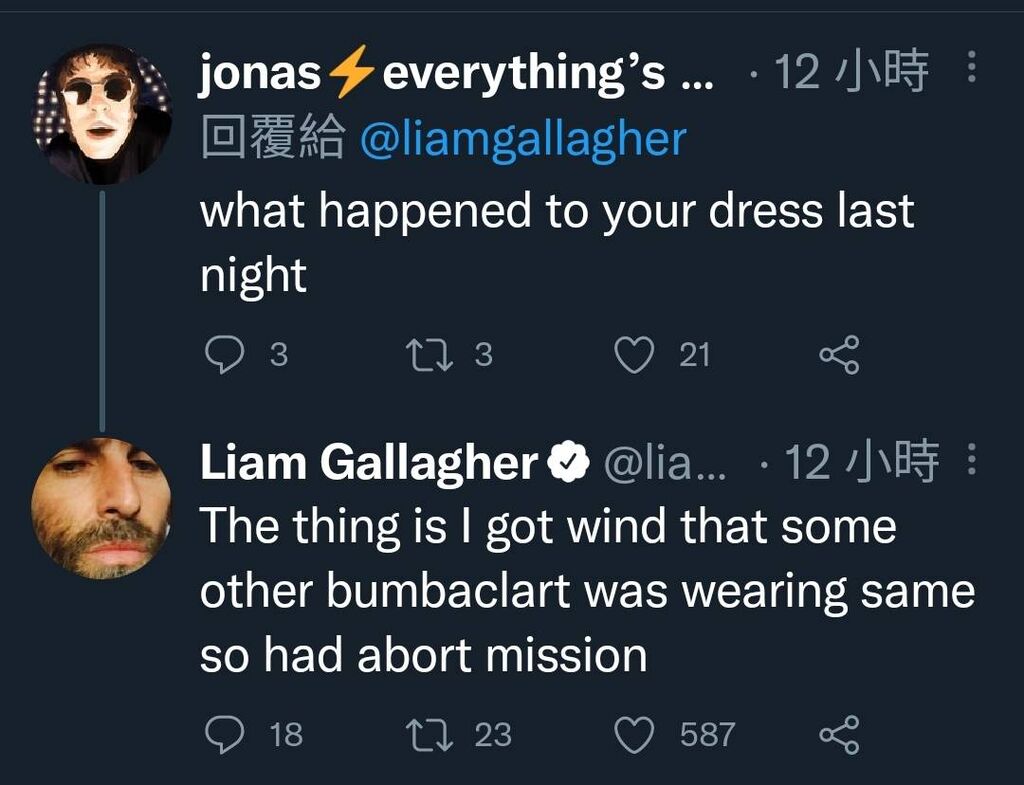Click Liam's truncated @lia... handle
The height and width of the screenshot is (785, 1024).
(x=665, y=463)
